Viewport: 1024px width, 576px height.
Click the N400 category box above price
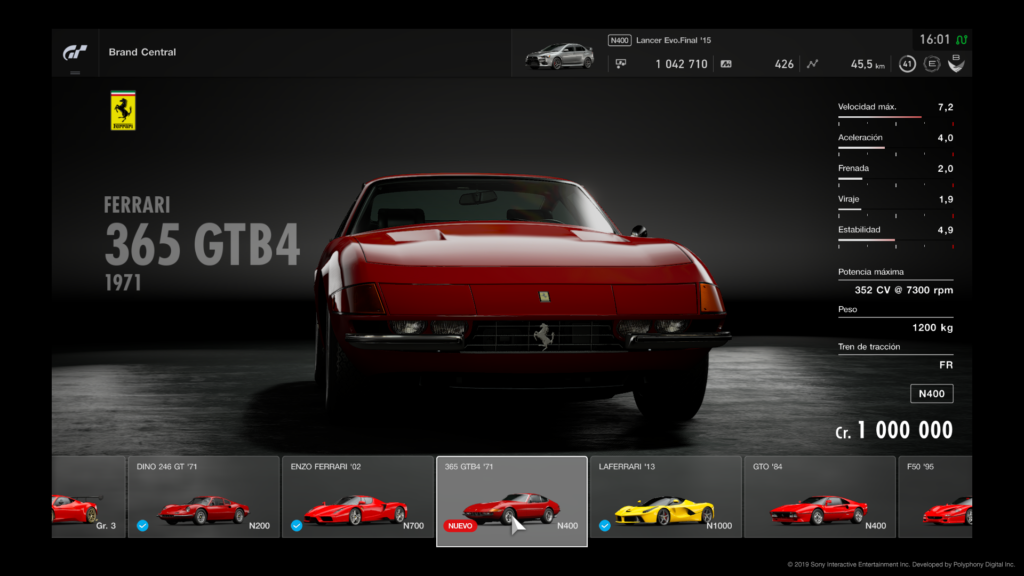pos(931,394)
